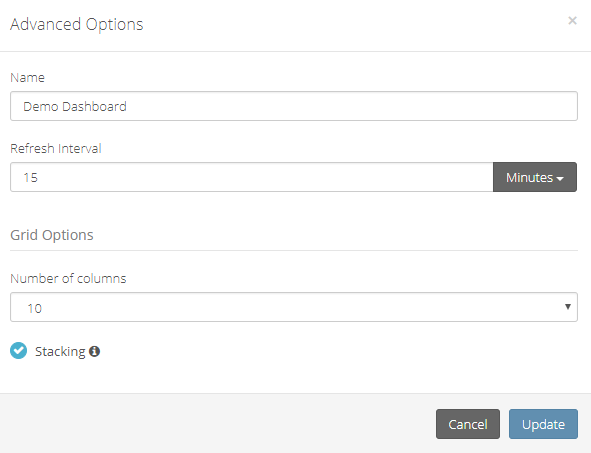Open the Minutes unit dropdown
Image resolution: width=591 pixels, height=453 pixels.
[534, 177]
